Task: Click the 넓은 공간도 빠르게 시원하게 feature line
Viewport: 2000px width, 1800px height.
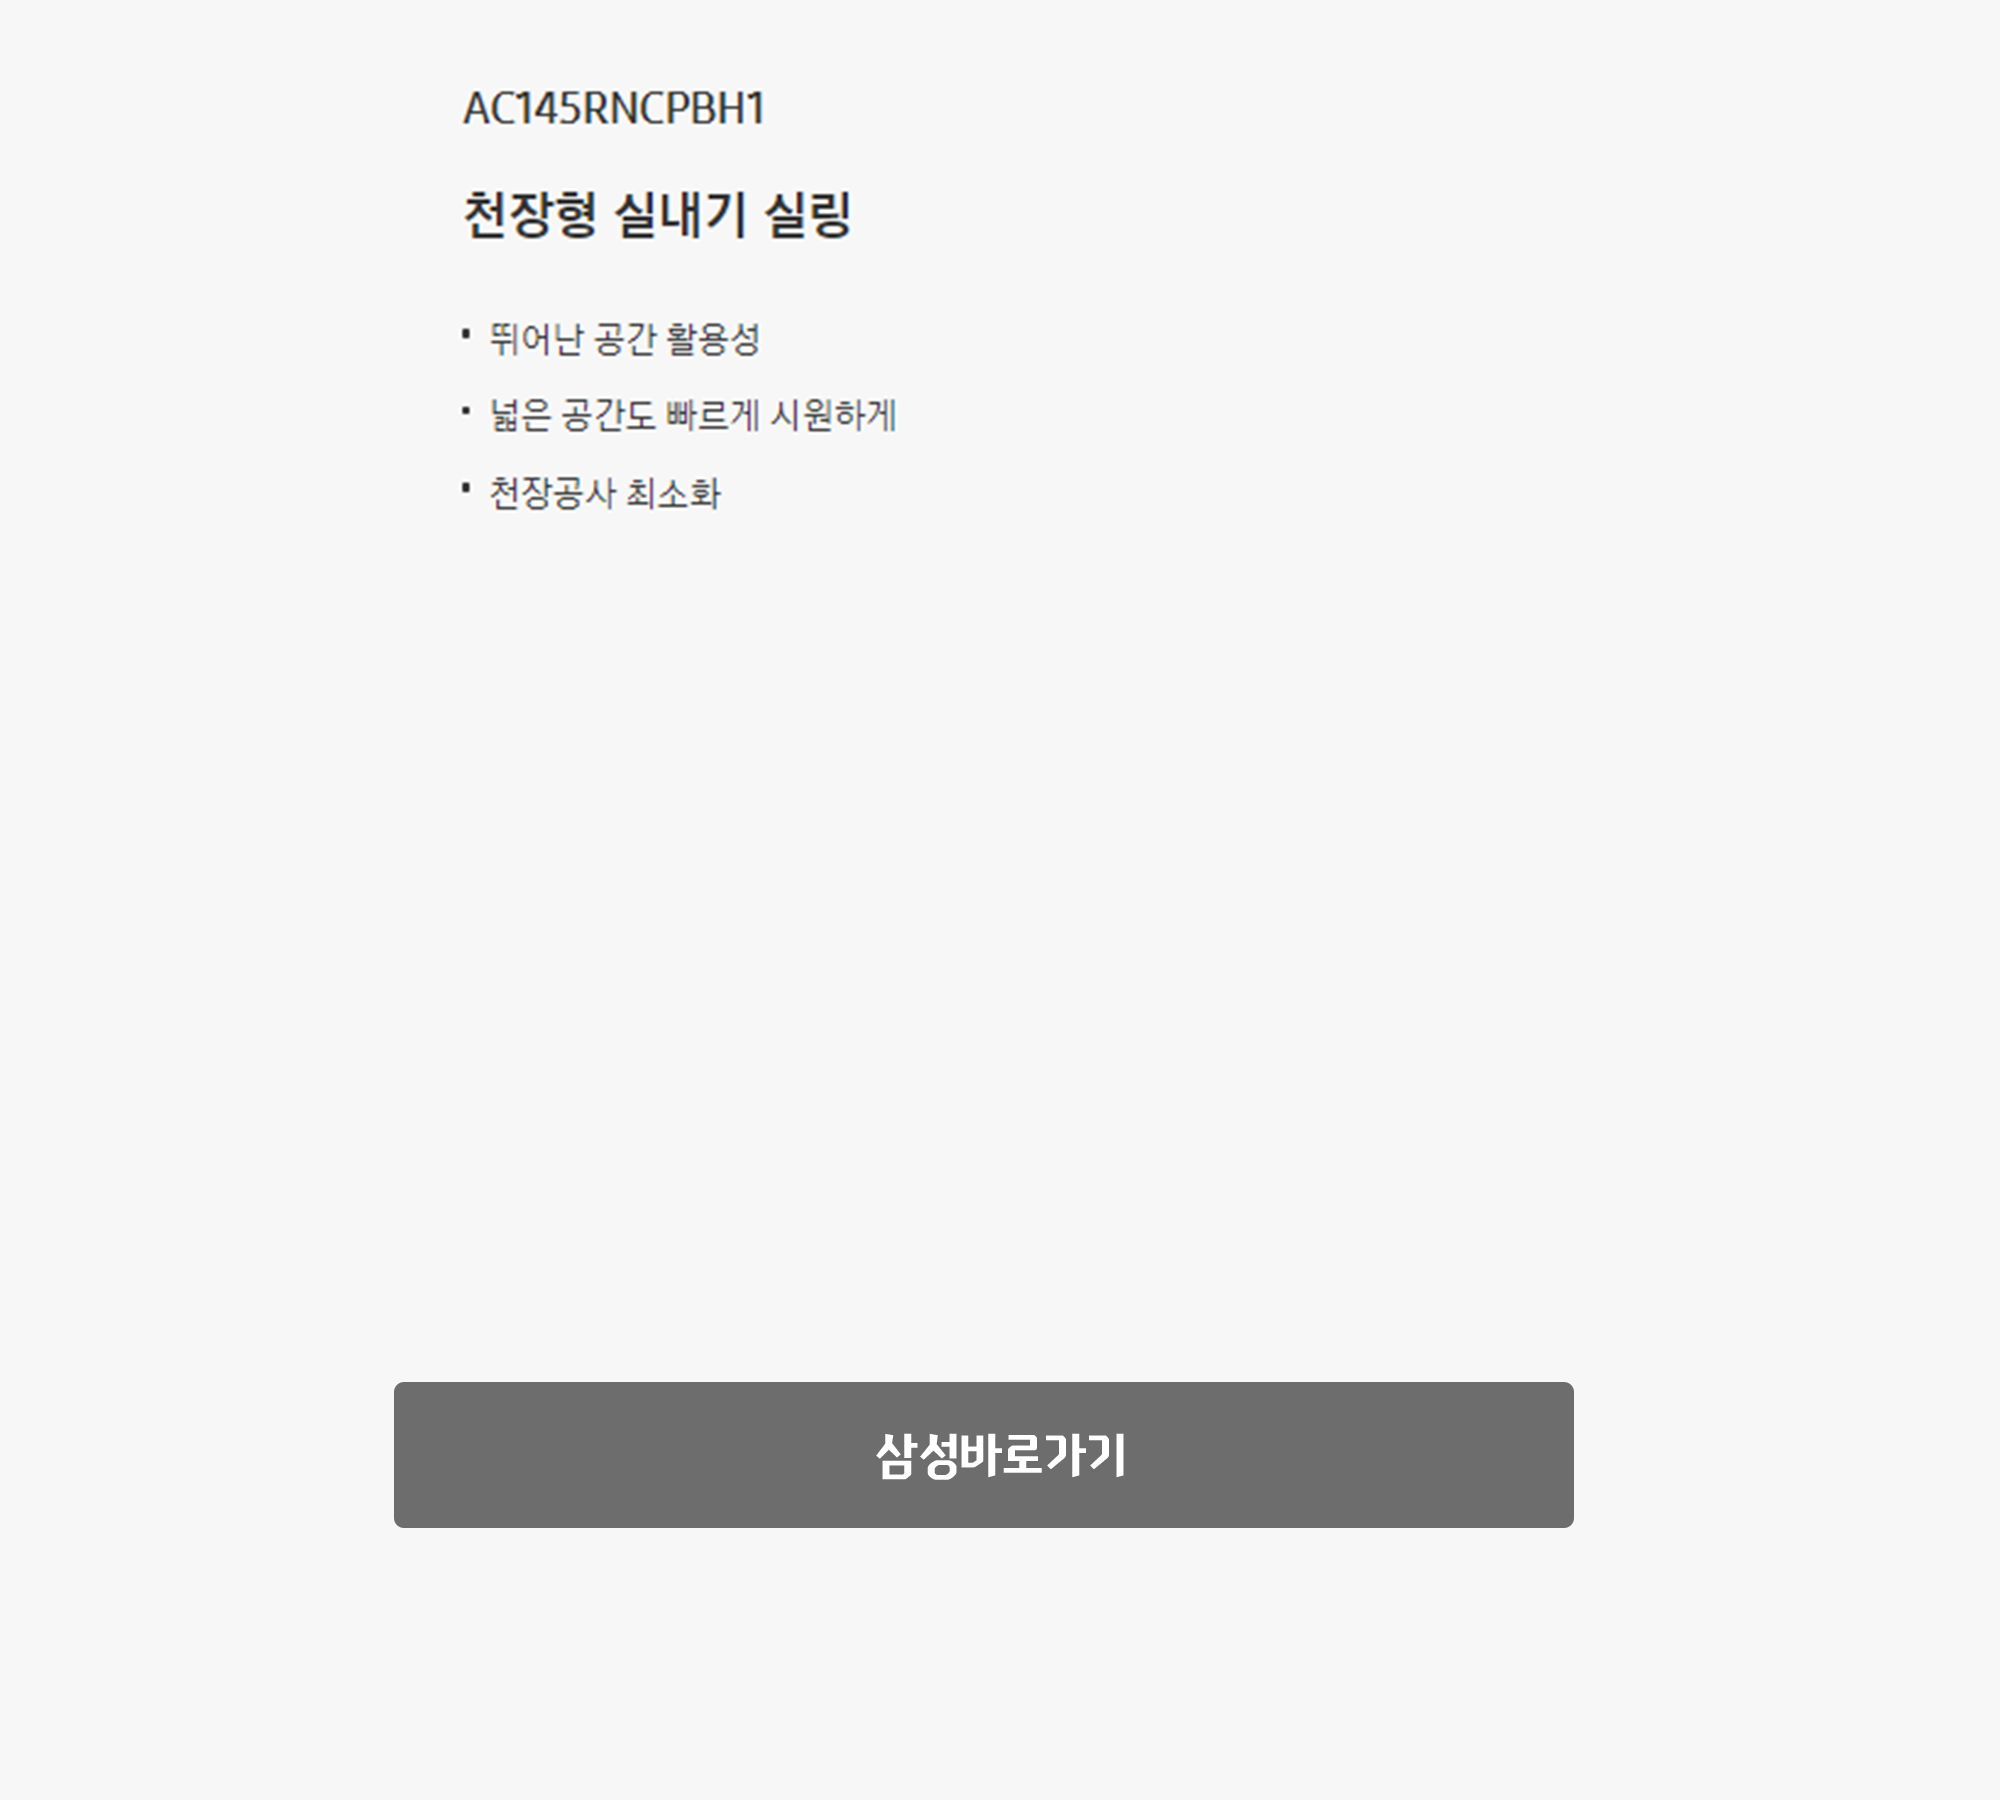Action: point(693,416)
